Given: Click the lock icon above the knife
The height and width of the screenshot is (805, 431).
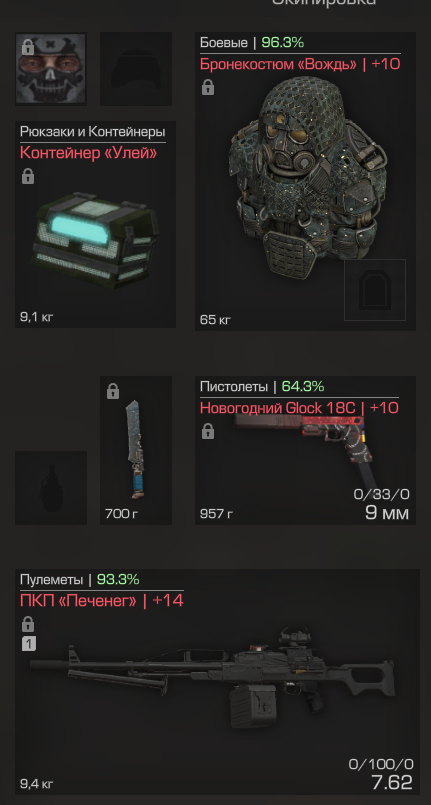Looking at the screenshot, I should coord(112,392).
